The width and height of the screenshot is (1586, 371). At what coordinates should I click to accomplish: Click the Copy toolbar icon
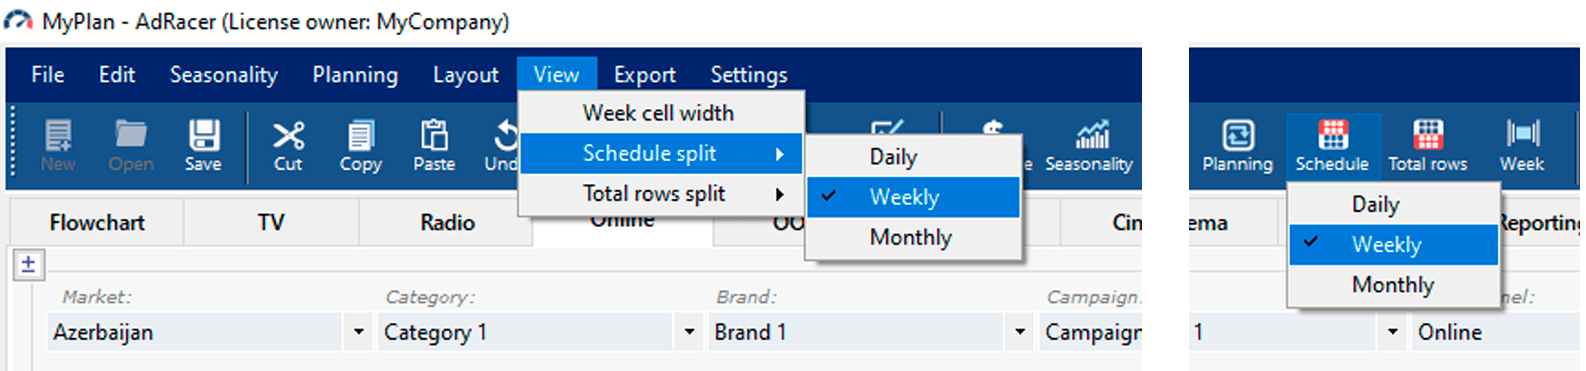[x=361, y=146]
